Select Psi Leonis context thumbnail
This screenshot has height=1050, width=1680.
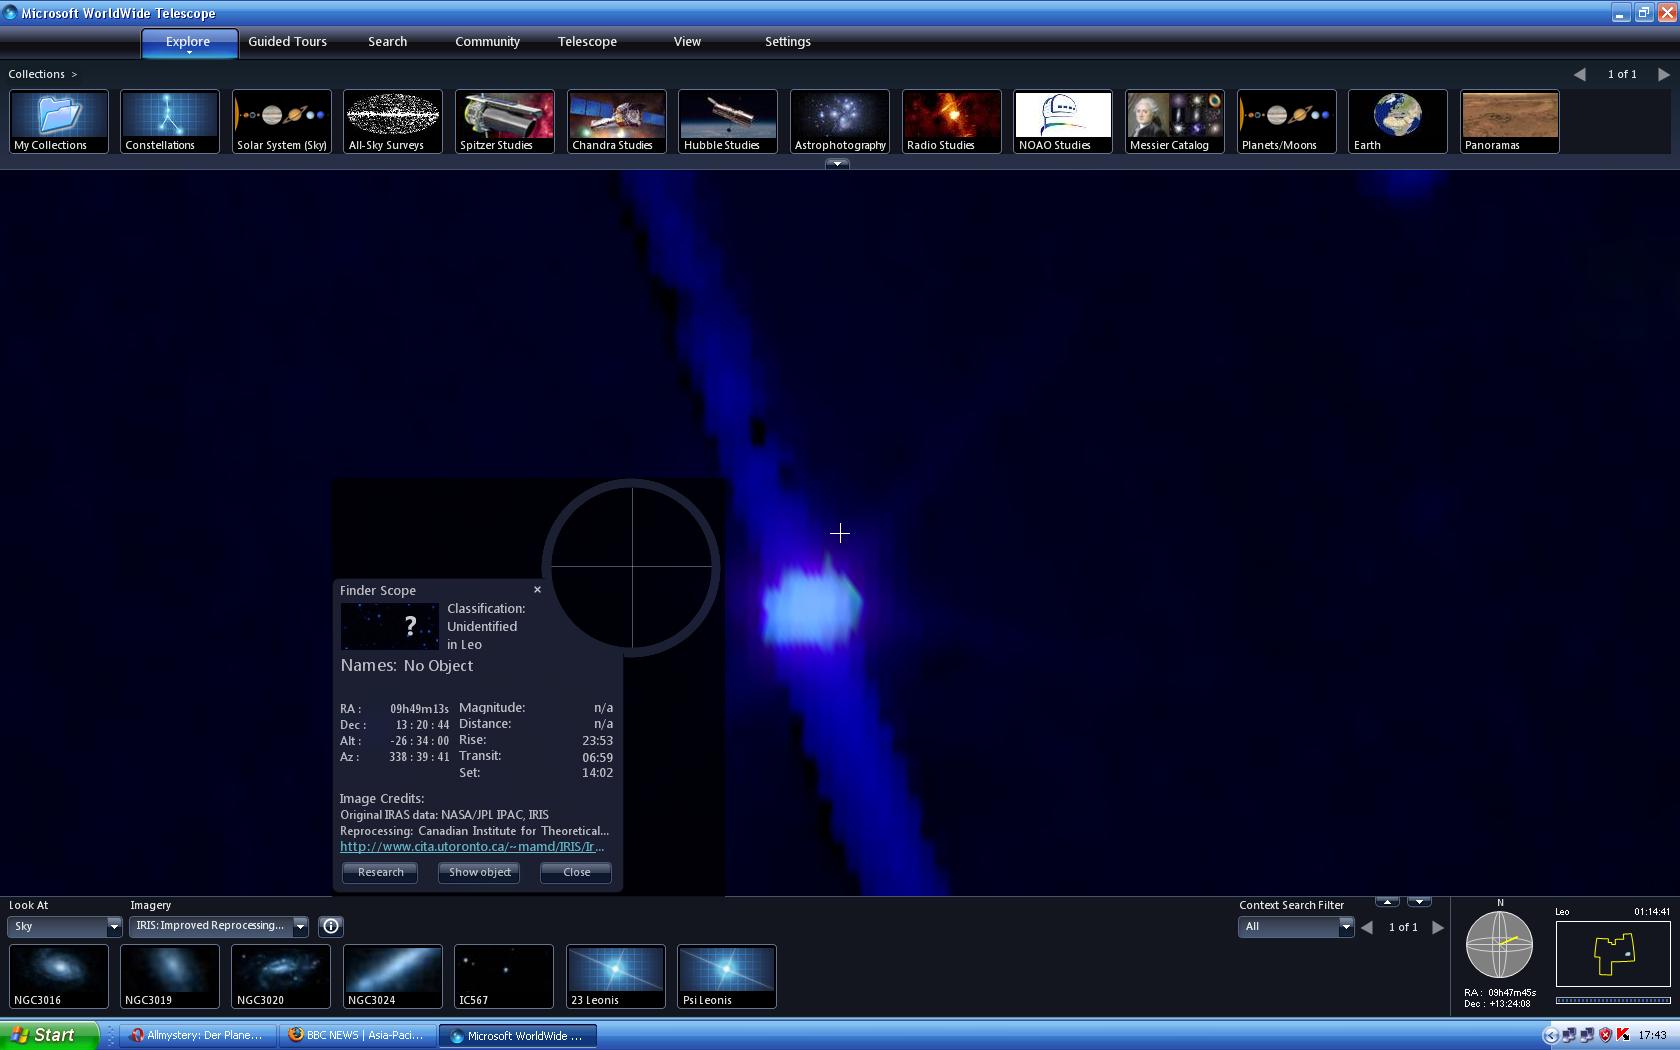point(727,976)
